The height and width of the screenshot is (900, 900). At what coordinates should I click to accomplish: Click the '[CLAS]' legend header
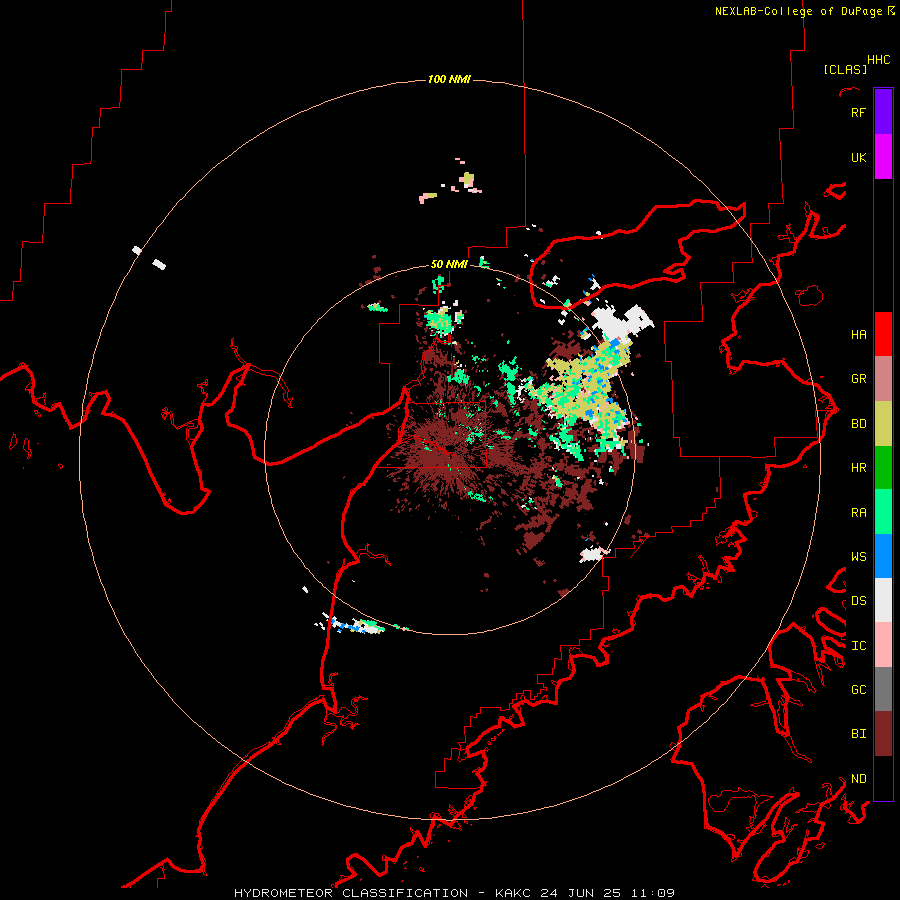845,69
